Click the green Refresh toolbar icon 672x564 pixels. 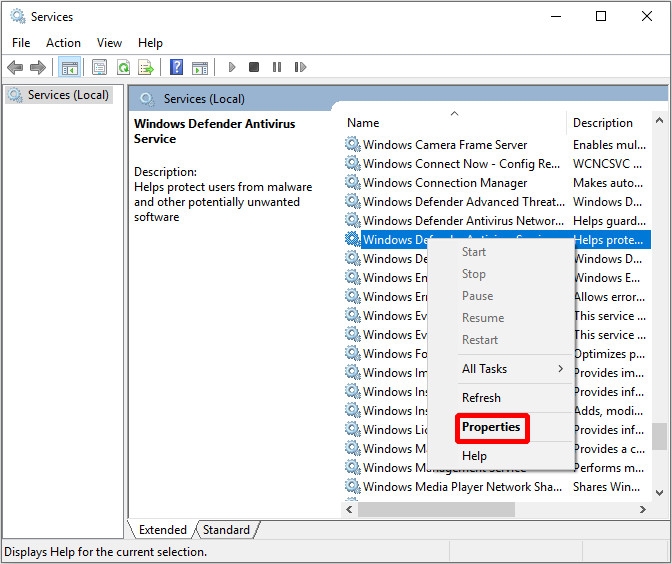point(123,67)
